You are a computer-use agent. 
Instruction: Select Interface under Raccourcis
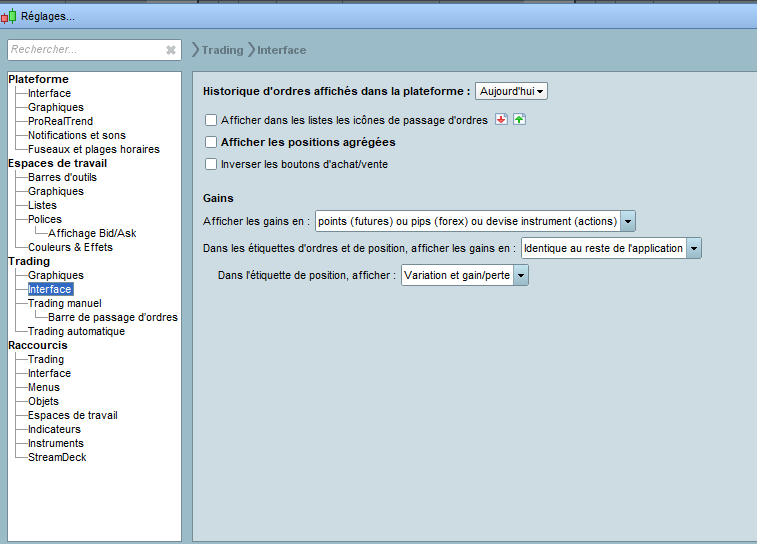point(49,373)
